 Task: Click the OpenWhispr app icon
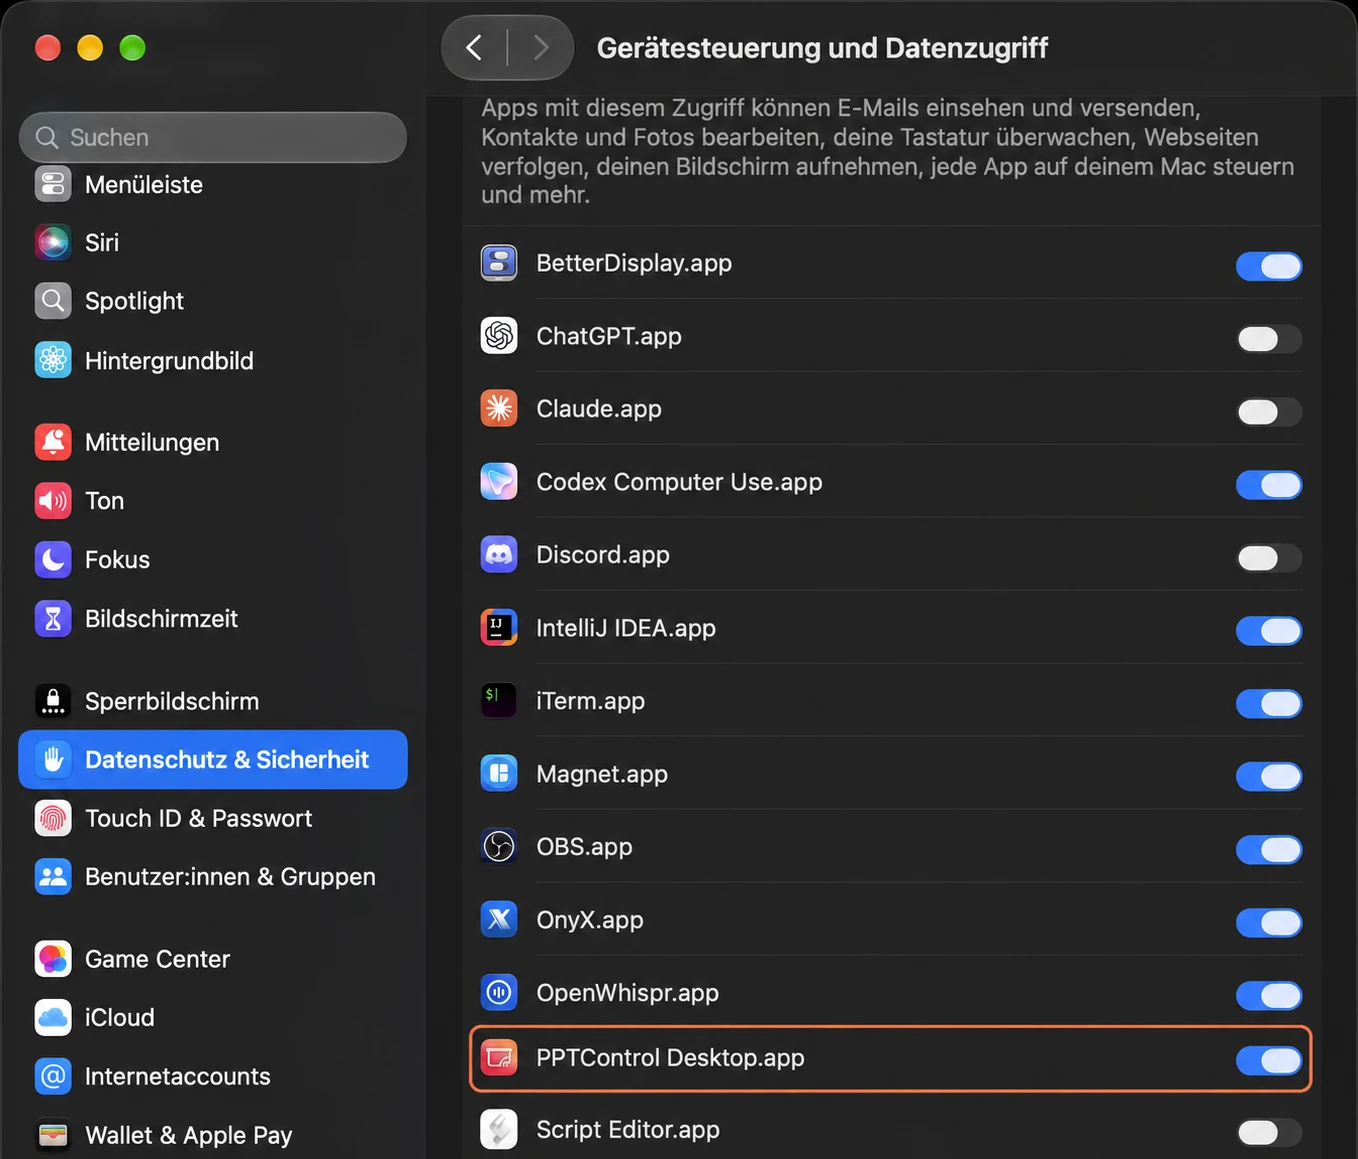(x=499, y=993)
